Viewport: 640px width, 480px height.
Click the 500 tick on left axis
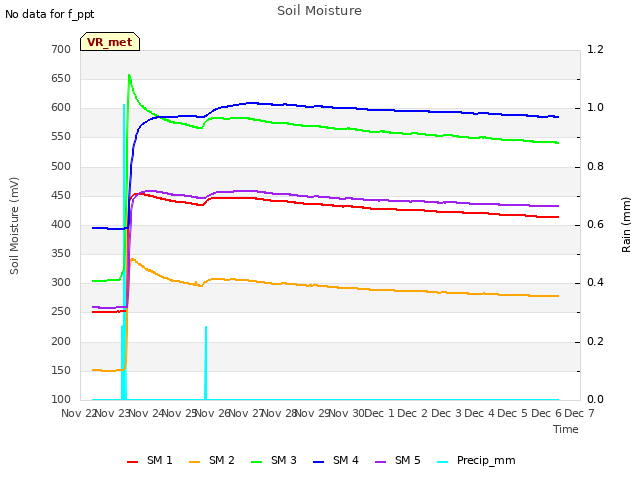[61, 167]
